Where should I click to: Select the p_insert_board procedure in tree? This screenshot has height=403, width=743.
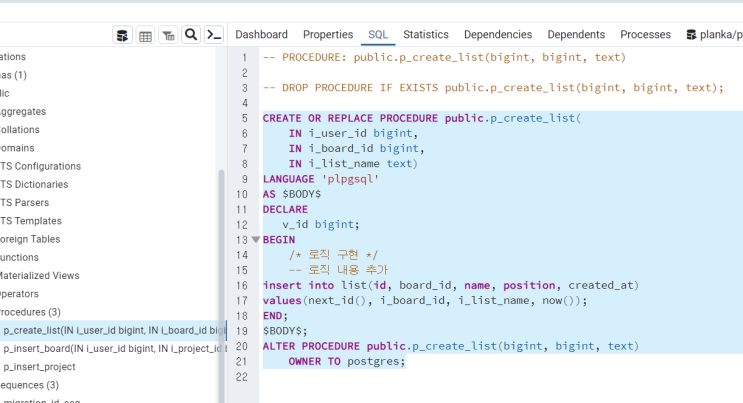(115, 348)
